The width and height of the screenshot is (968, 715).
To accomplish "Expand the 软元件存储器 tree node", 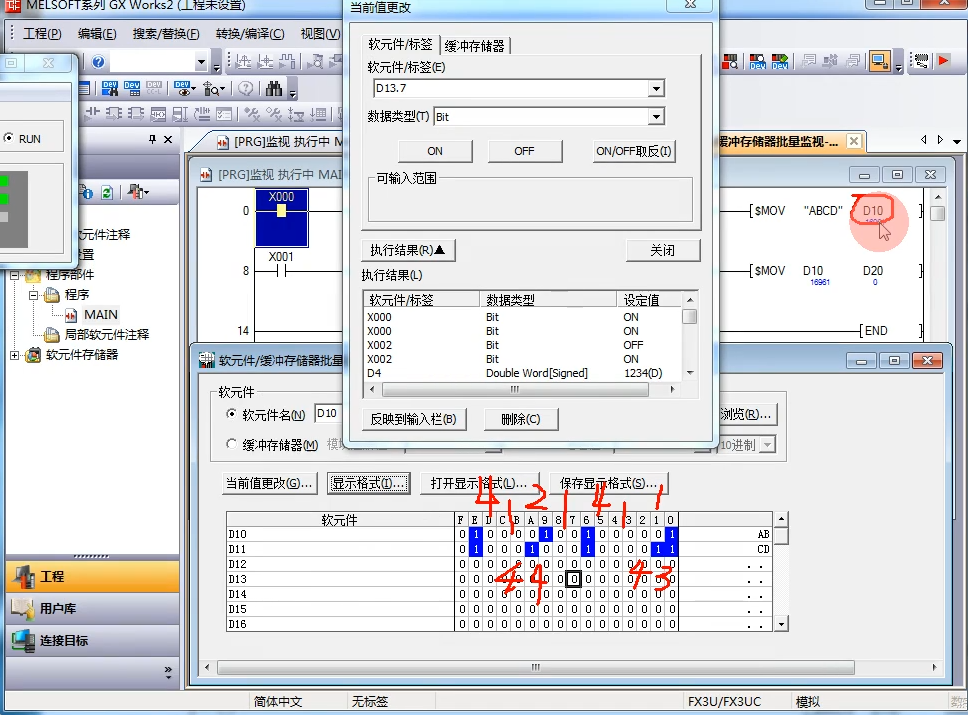I will 15,355.
